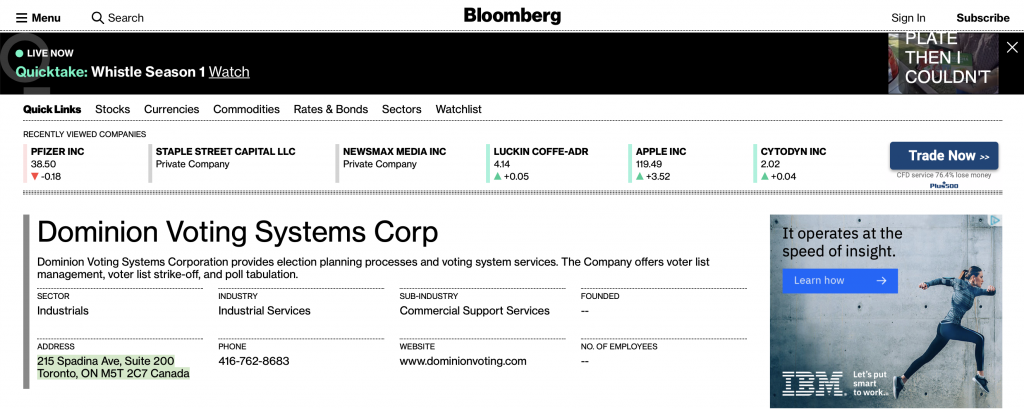Click the Plus500 logo under Trade Now

(944, 186)
